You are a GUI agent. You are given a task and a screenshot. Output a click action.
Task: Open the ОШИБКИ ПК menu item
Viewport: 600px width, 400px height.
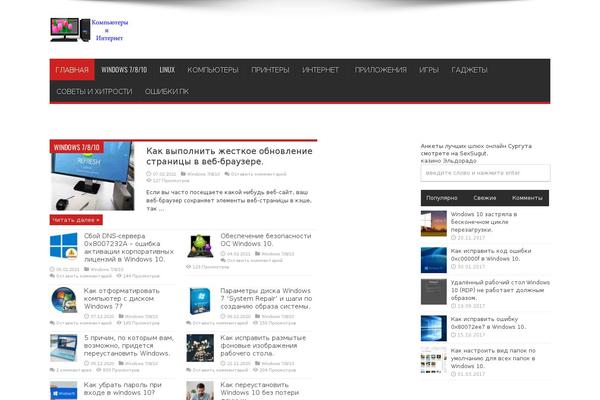[x=167, y=91]
